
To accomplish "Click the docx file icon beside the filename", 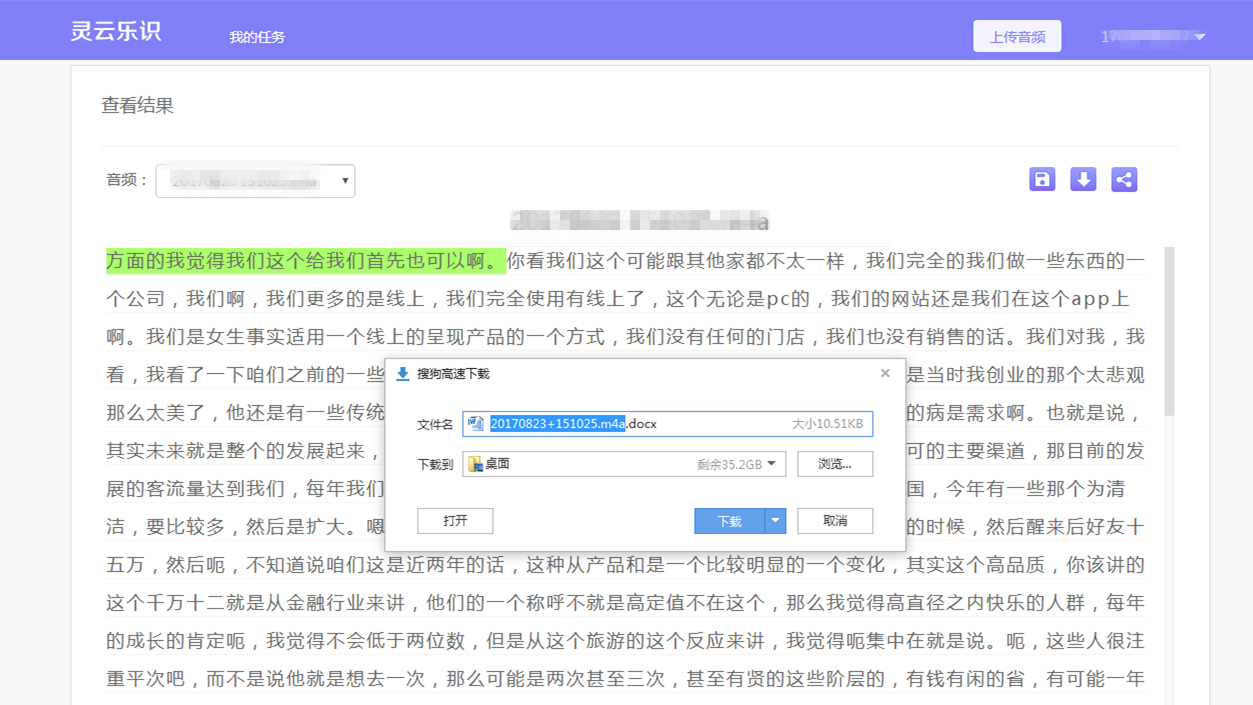I will click(x=476, y=424).
